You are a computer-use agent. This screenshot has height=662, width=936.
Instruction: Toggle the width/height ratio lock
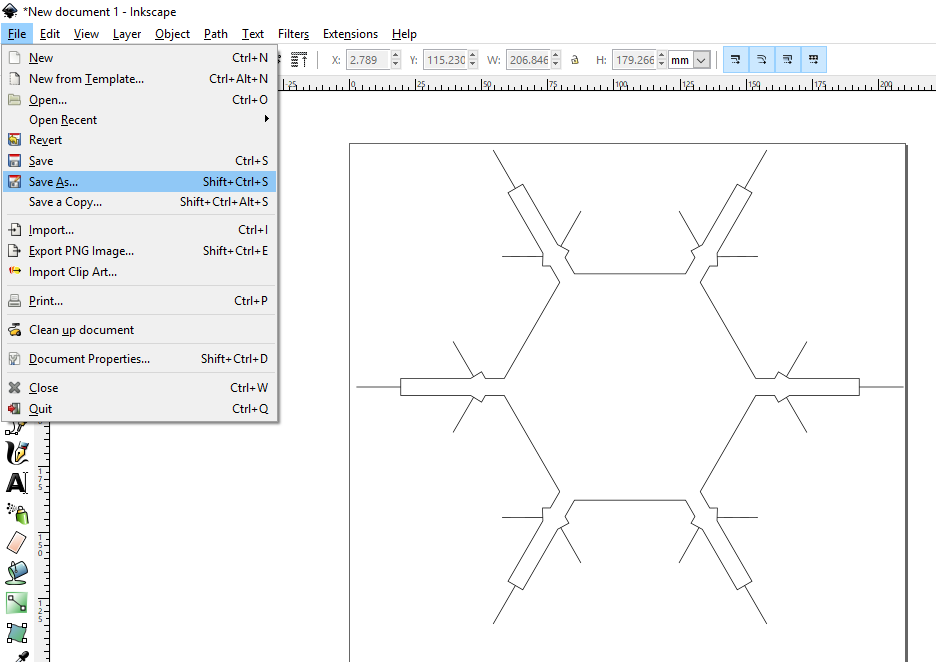pos(573,59)
